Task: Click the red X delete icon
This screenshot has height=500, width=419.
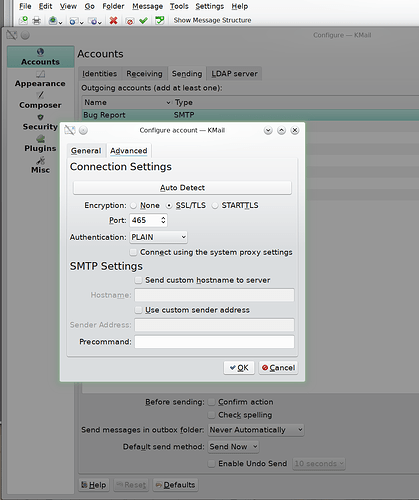Action: pos(113,21)
